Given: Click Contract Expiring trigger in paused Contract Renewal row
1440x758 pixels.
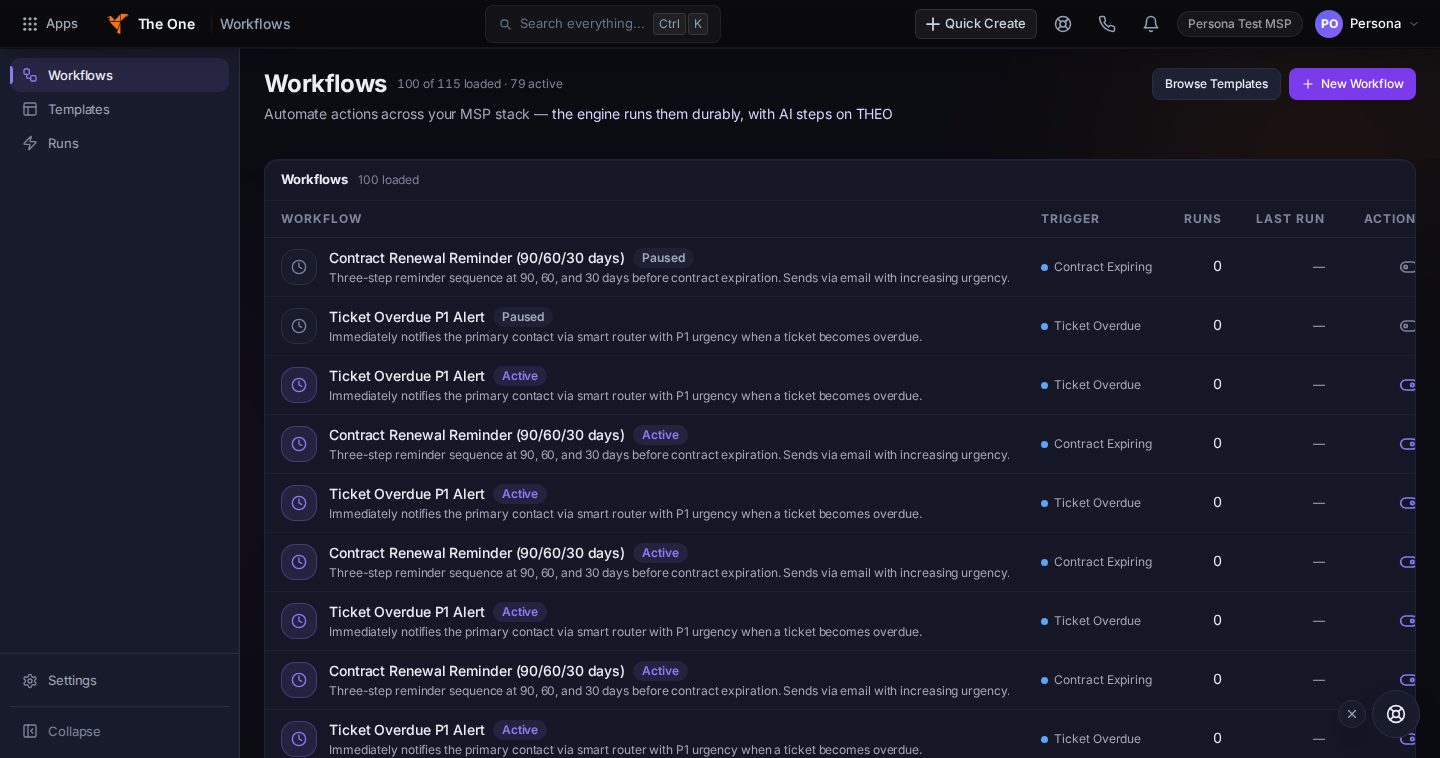Looking at the screenshot, I should tap(1096, 267).
